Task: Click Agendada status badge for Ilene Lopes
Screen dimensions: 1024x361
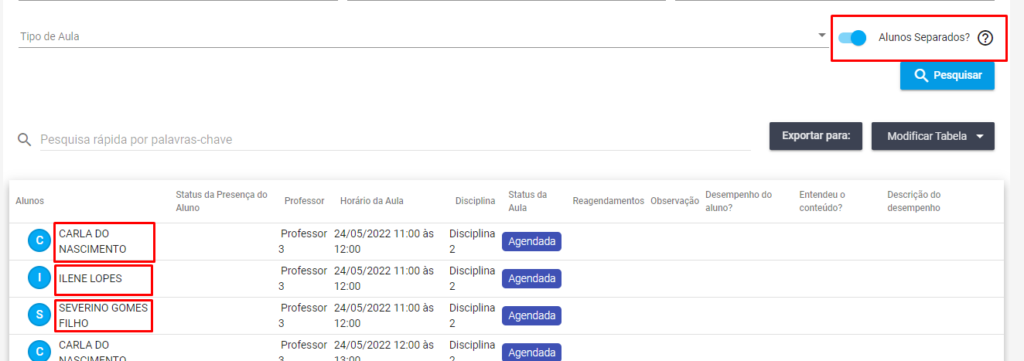Action: 532,279
